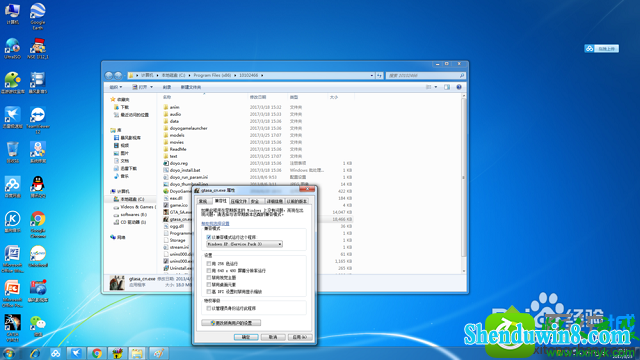Select the doyogamelauncher folder
Image resolution: width=640 pixels, height=360 pixels.
(x=189, y=128)
